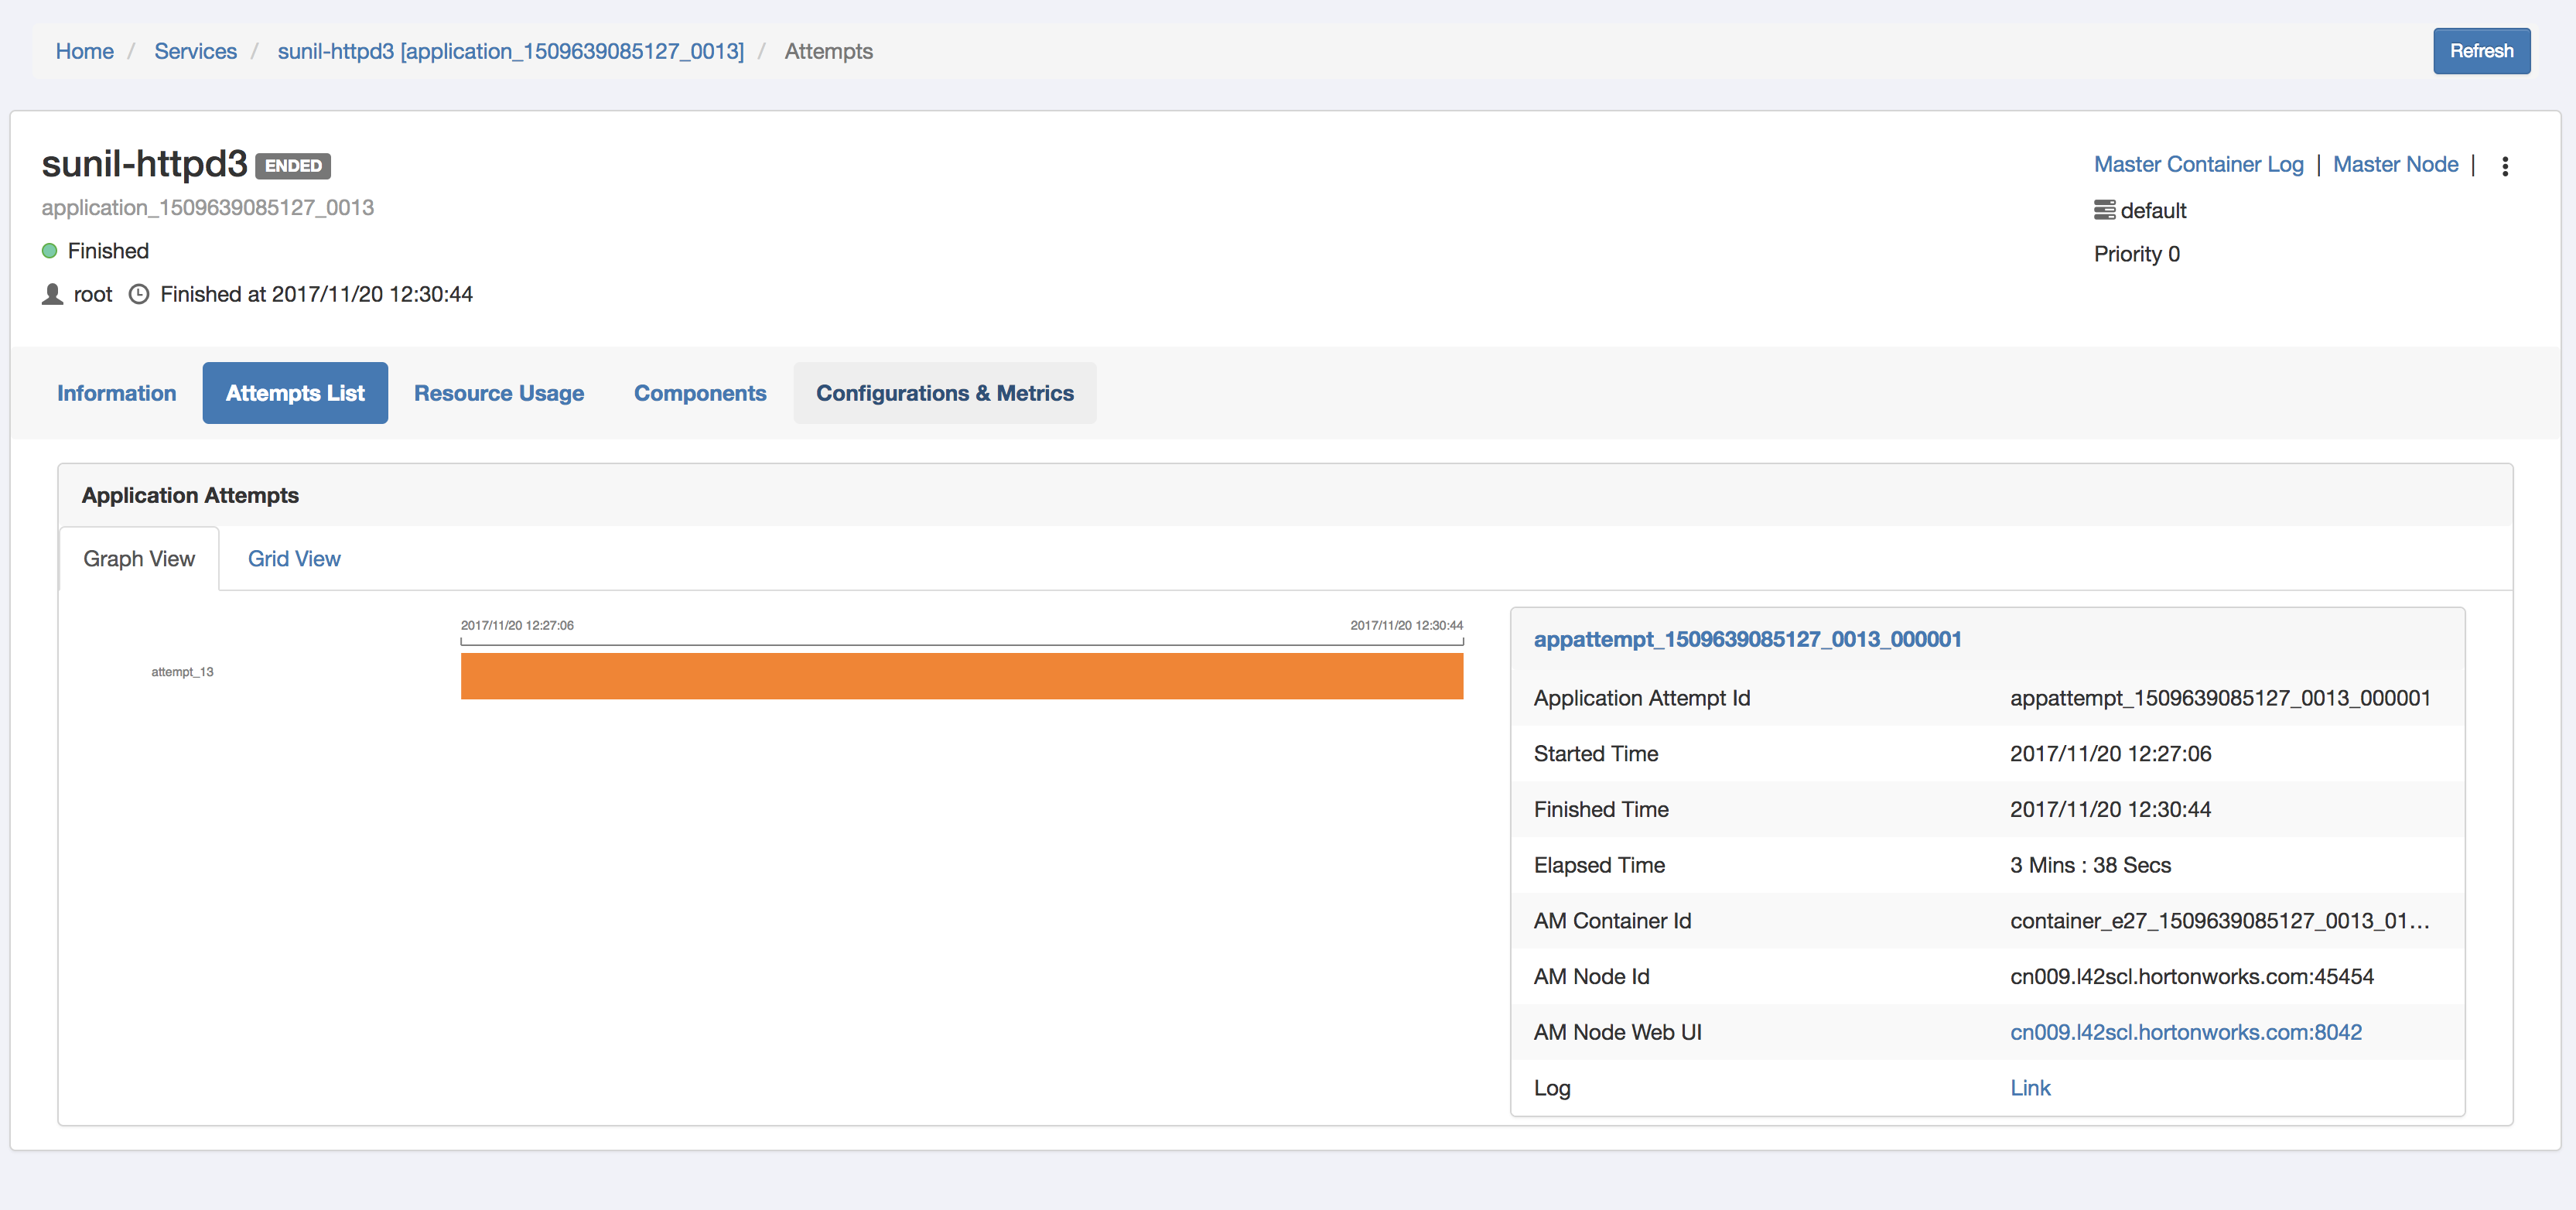Open the Master Container Log link
This screenshot has width=2576, height=1210.
pos(2198,164)
